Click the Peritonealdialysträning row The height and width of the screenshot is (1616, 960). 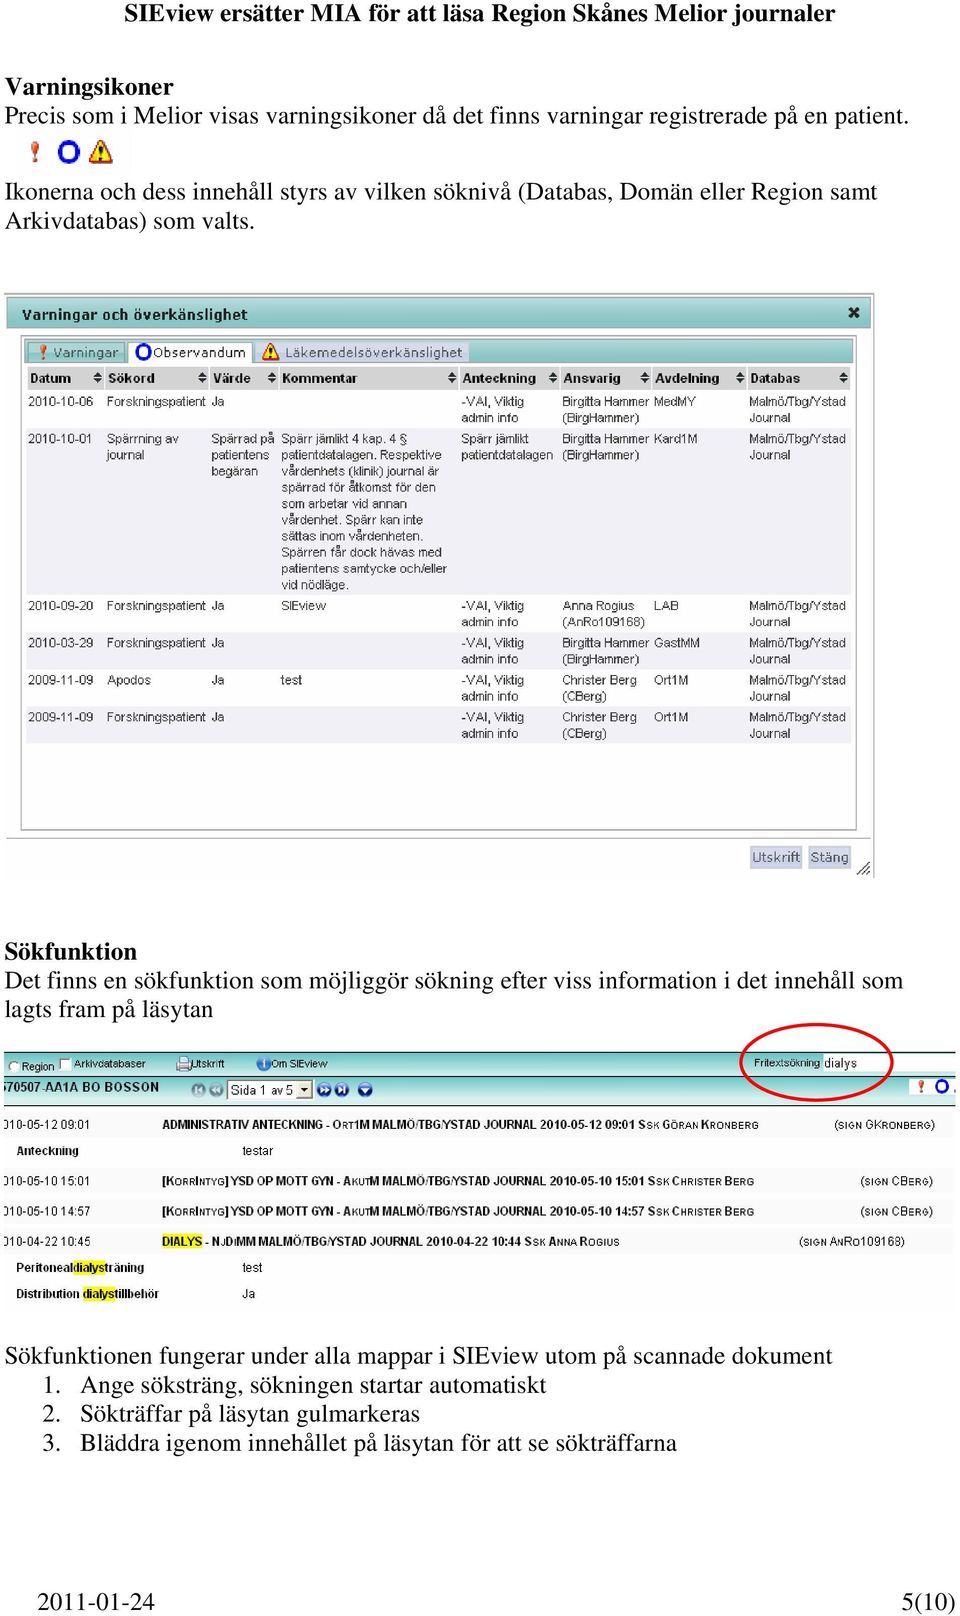tap(80, 1267)
